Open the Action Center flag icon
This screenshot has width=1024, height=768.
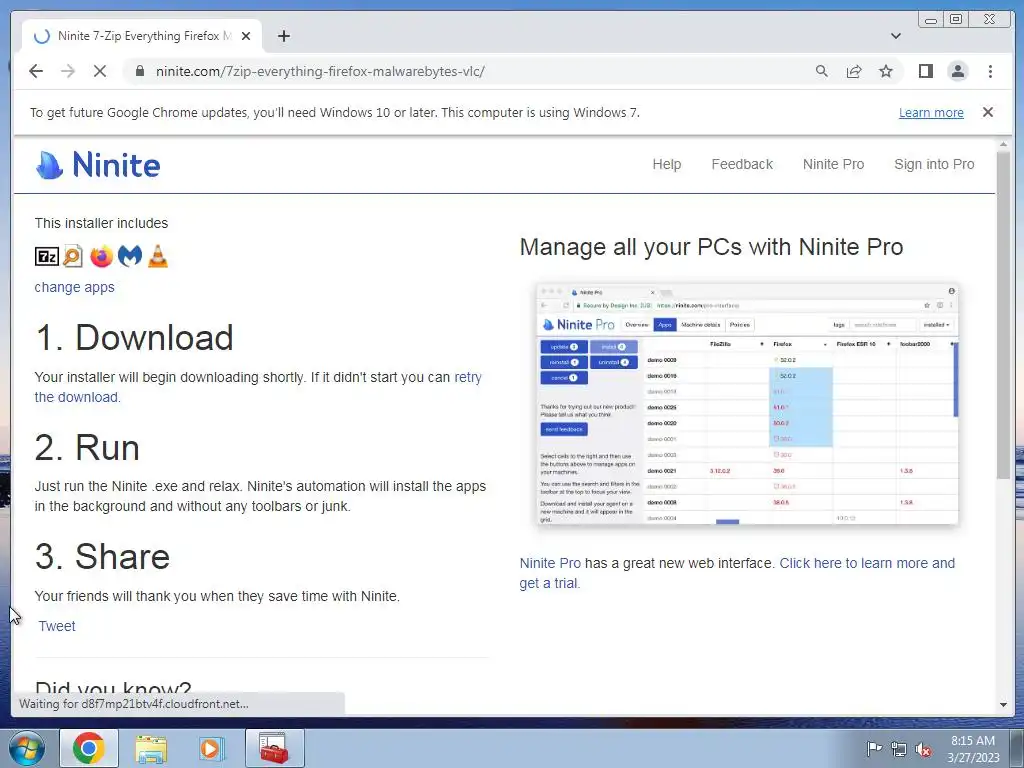click(874, 749)
